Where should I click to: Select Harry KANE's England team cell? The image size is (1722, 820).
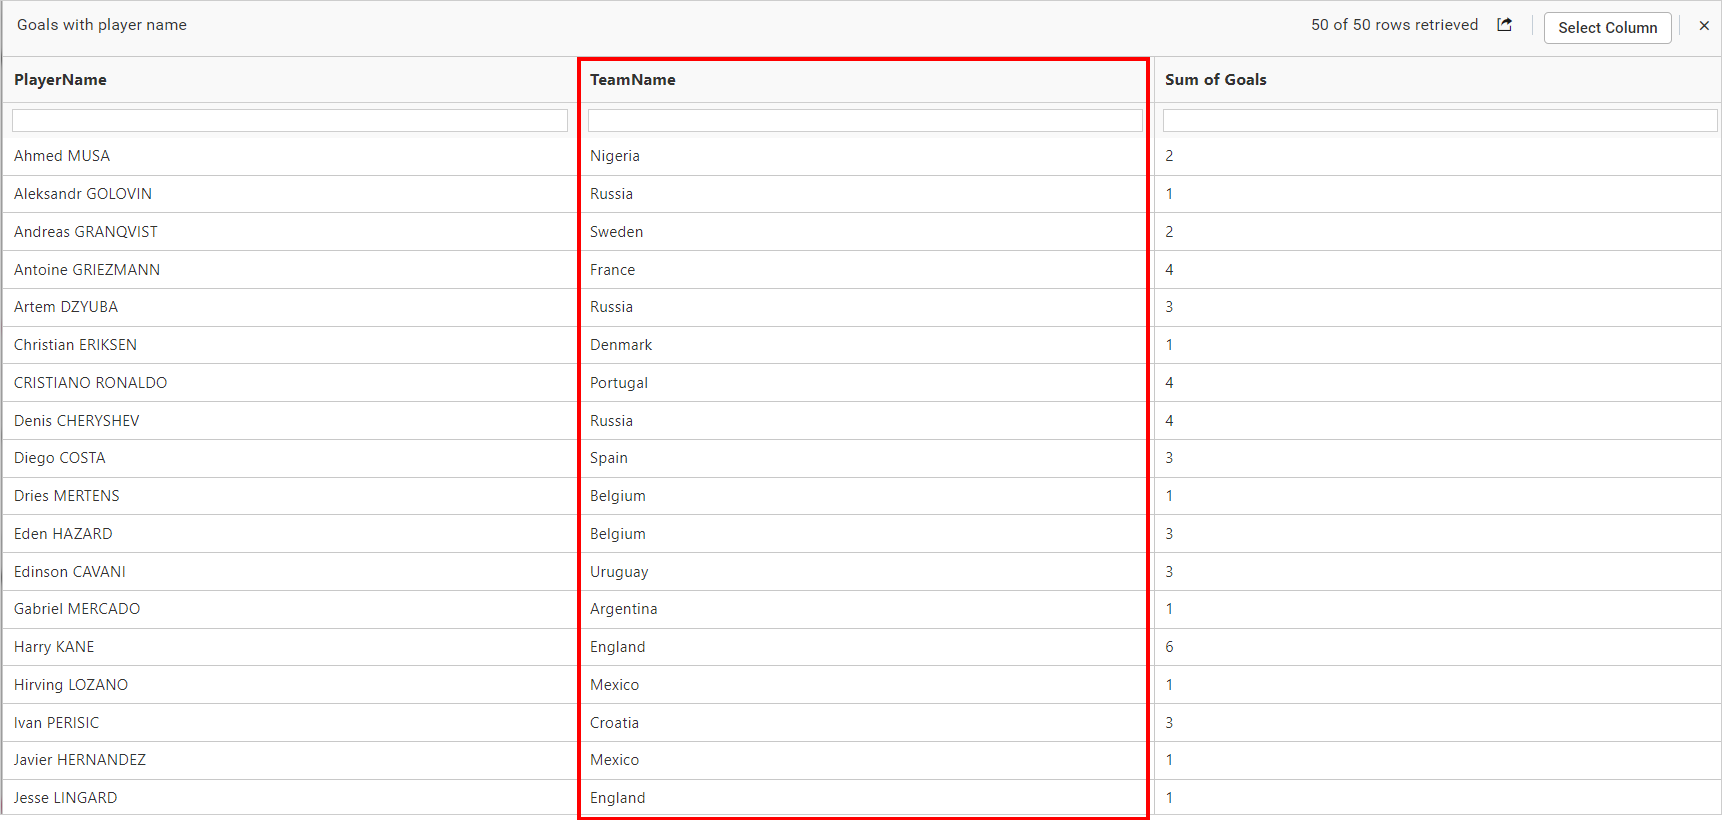617,646
